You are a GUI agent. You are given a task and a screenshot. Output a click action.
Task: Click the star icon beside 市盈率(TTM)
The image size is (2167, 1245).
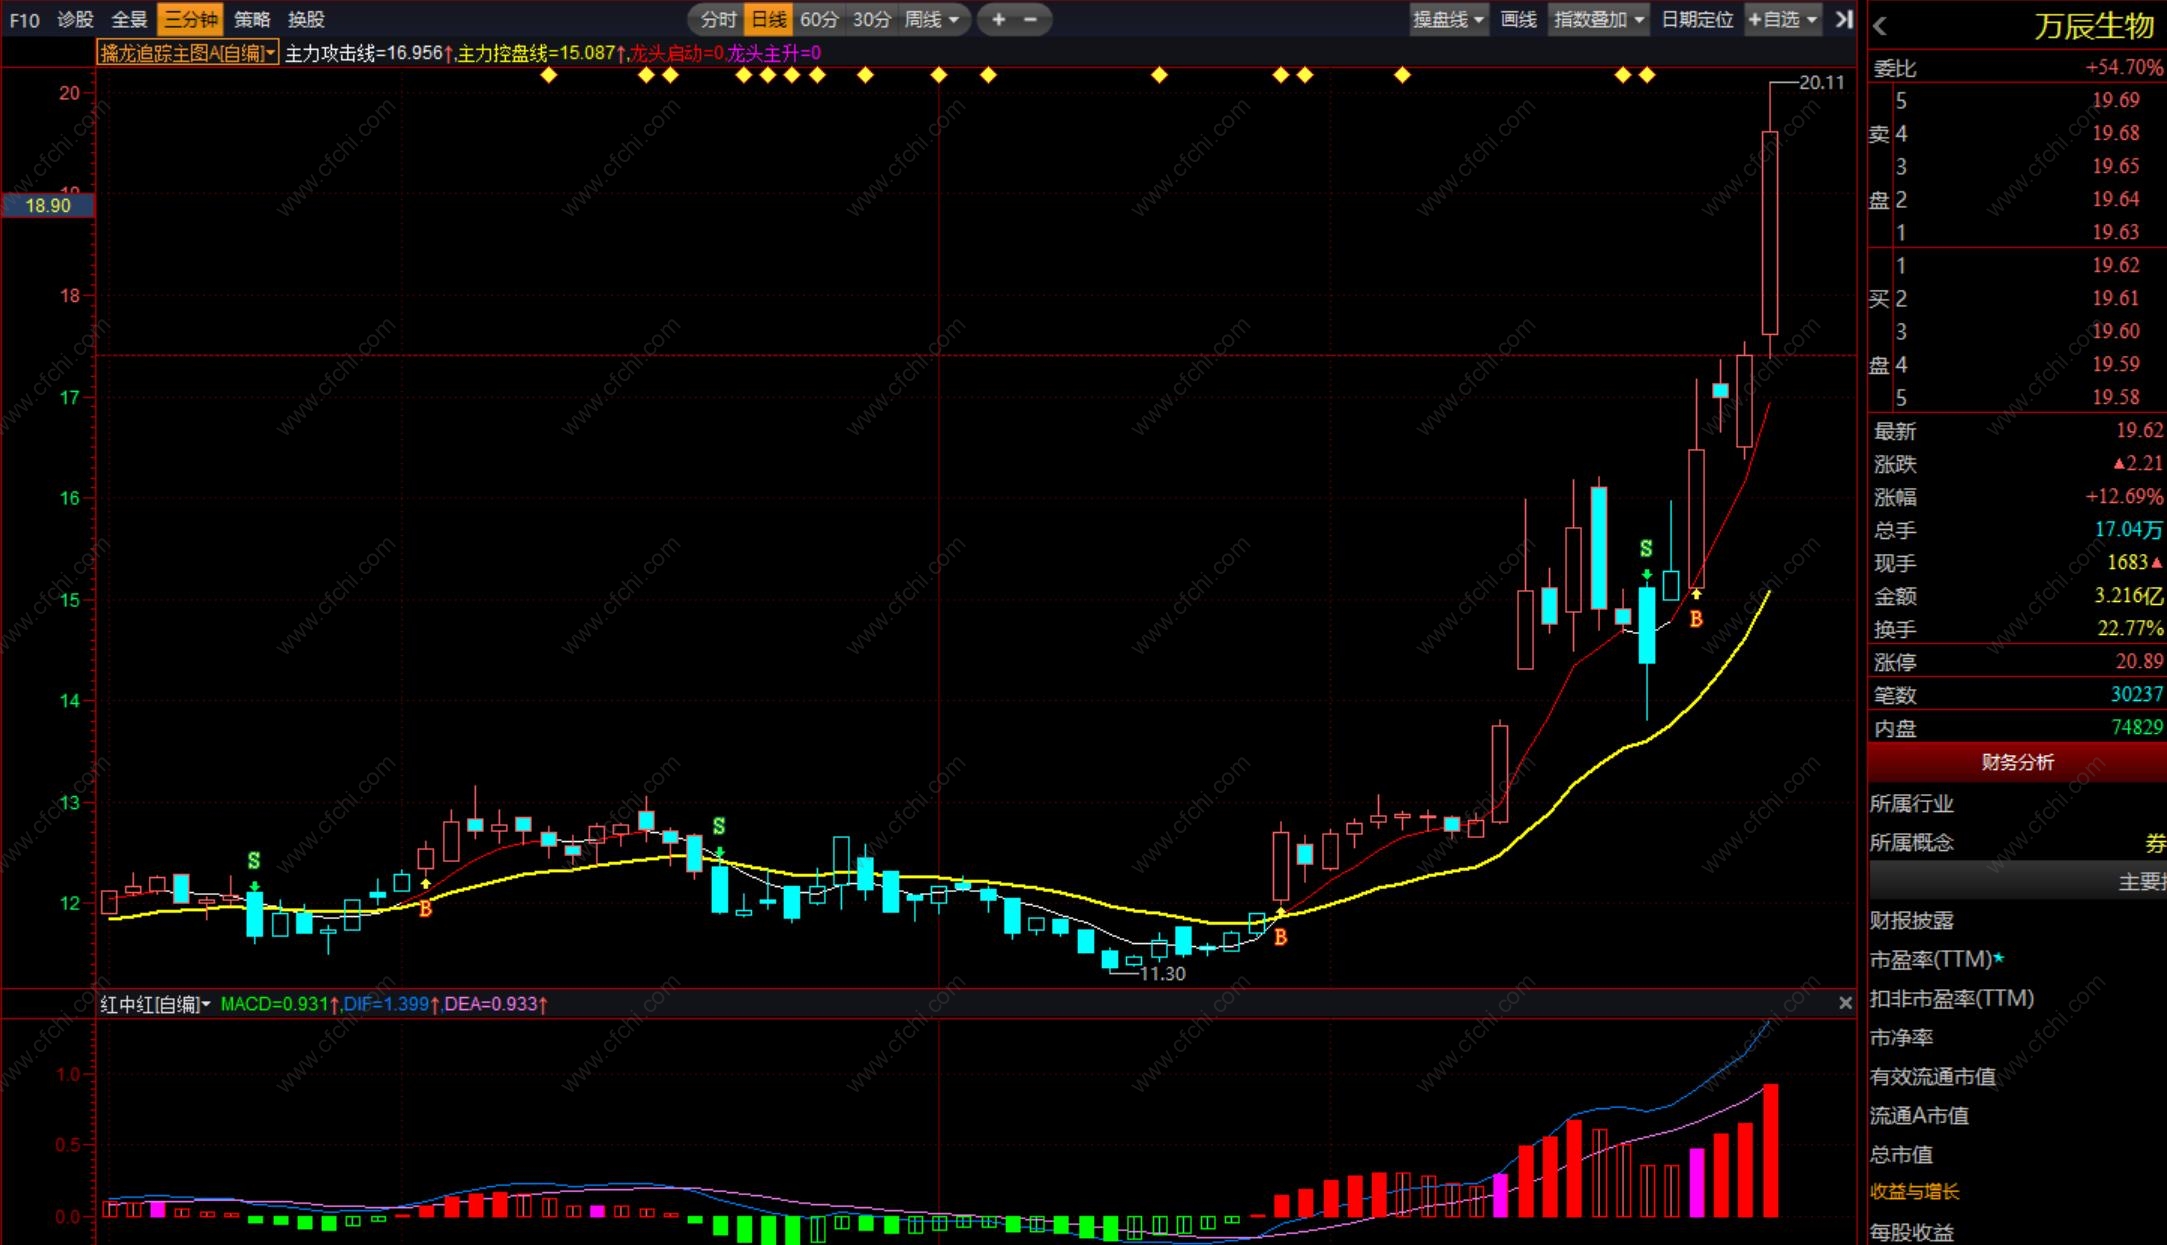(1999, 958)
